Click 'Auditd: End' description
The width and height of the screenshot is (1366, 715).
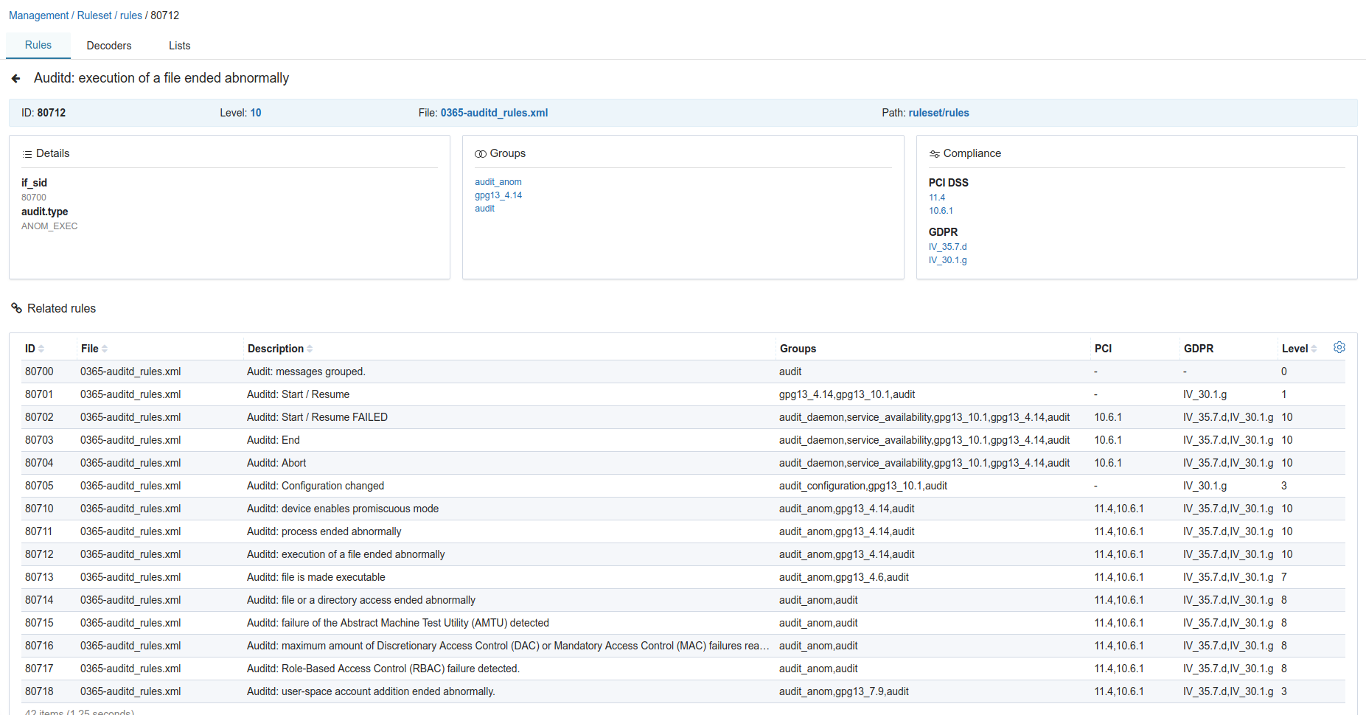[x=273, y=440]
